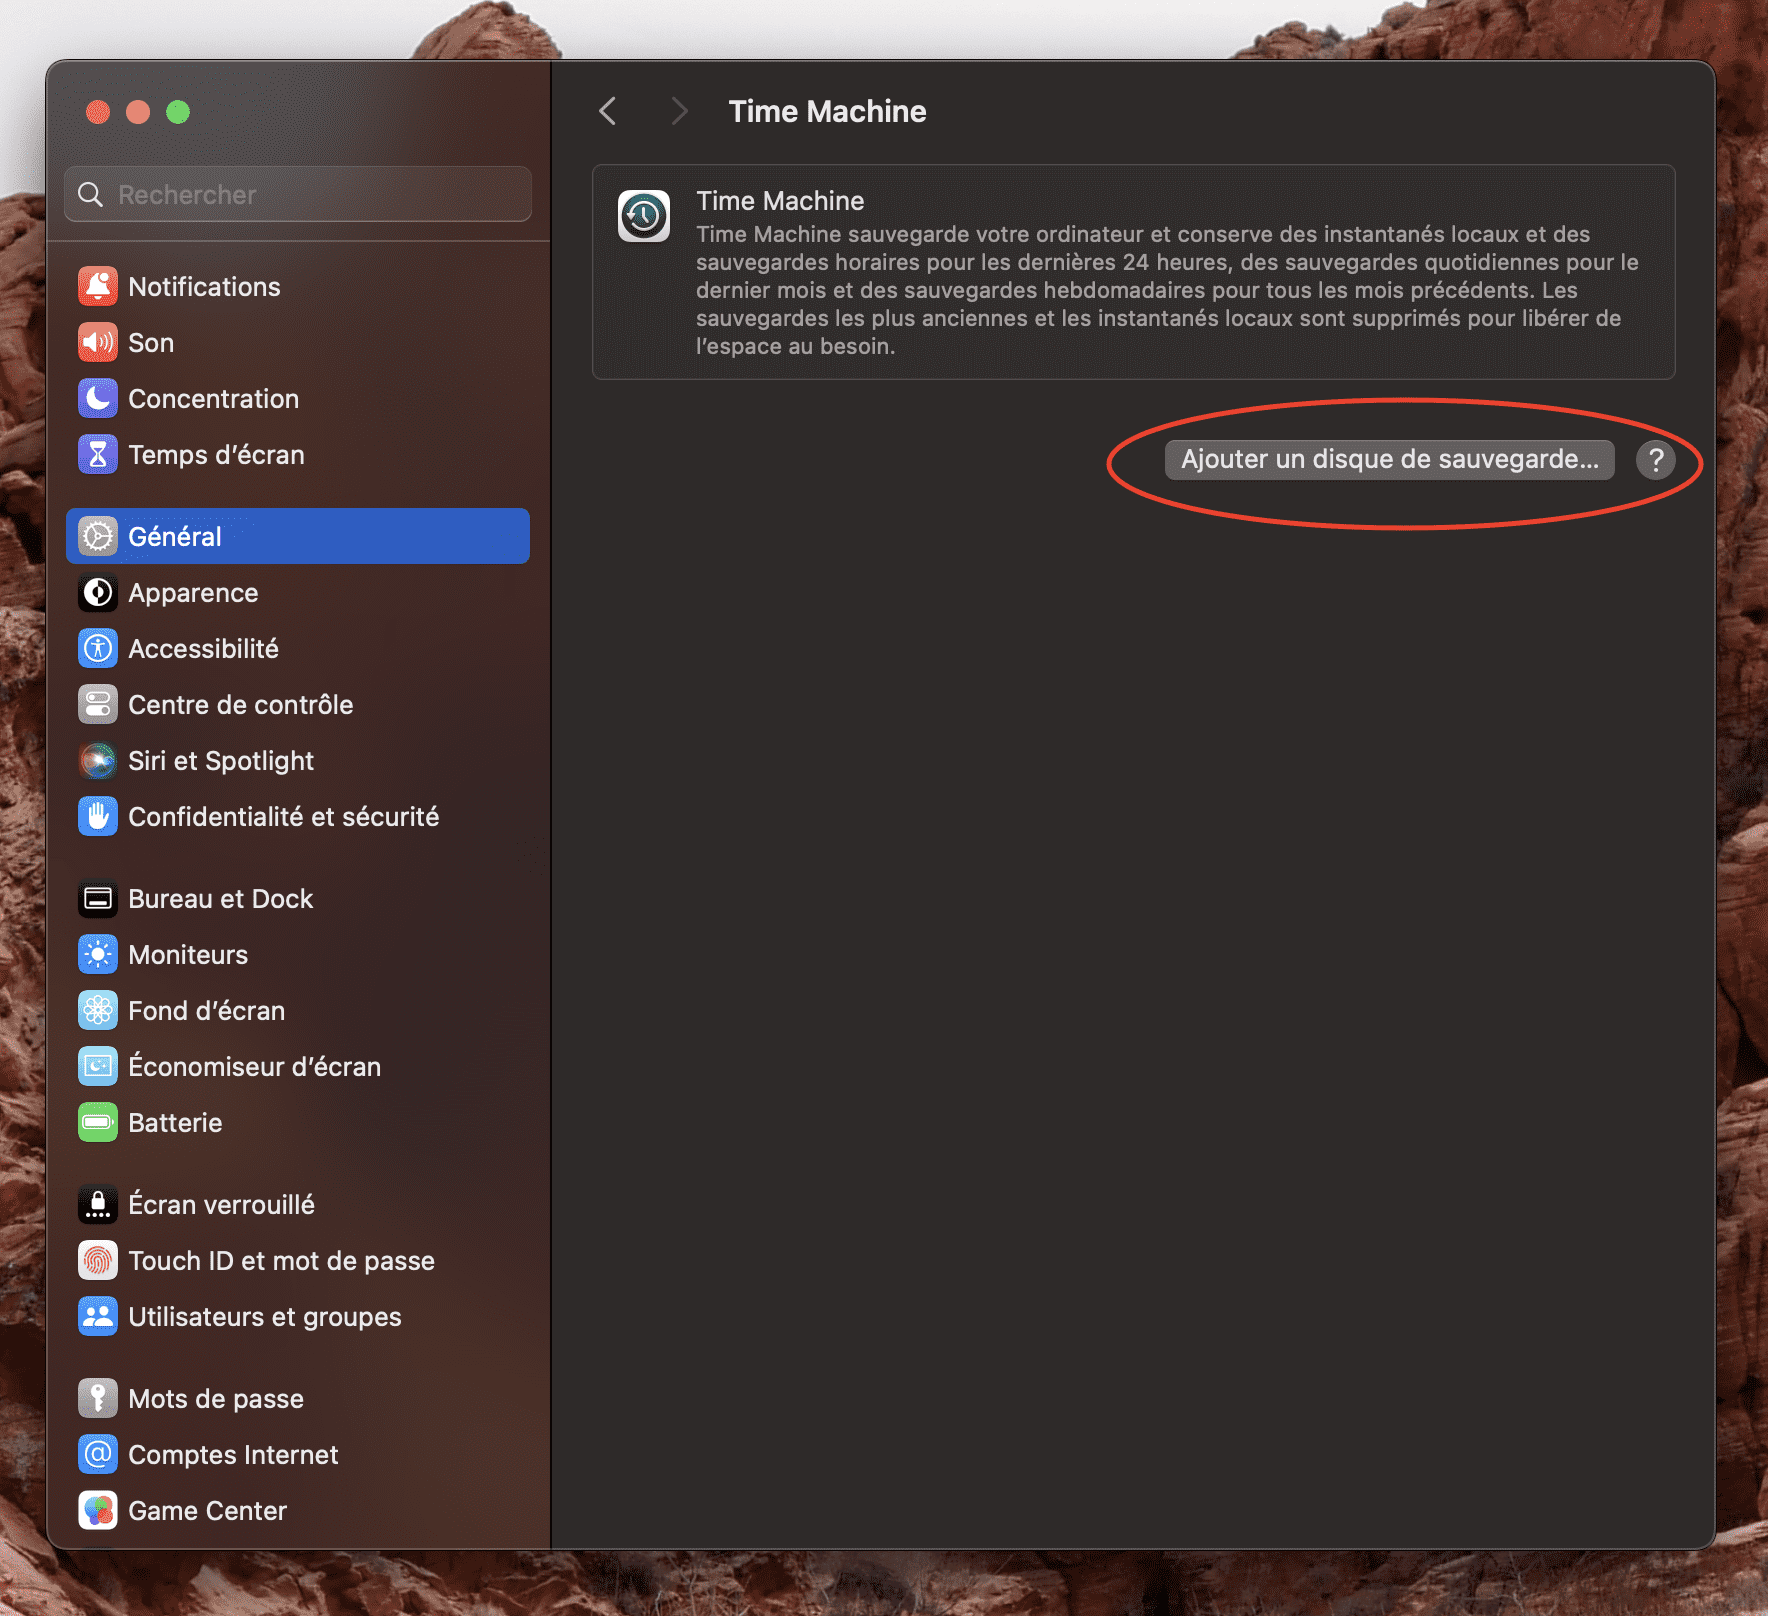
Task: Open Touch ID et mot de passe label
Action: (x=282, y=1261)
